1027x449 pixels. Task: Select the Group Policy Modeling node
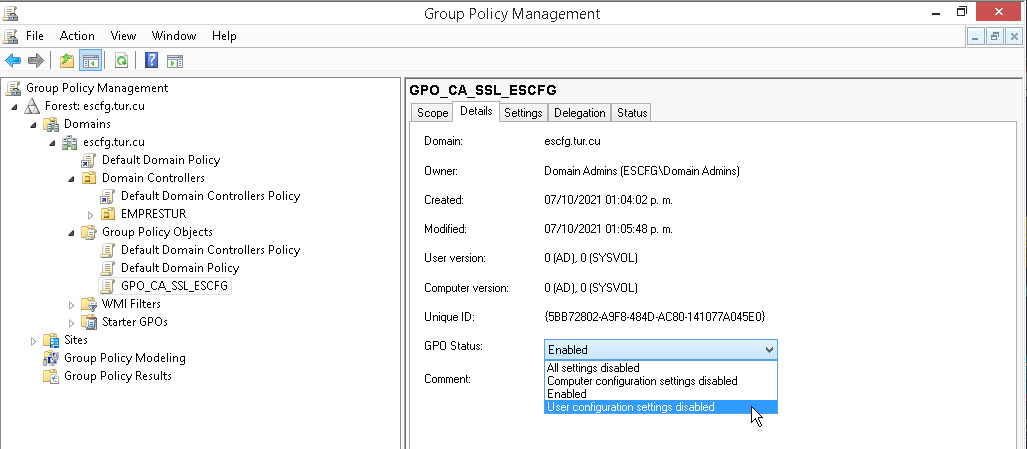tap(124, 358)
